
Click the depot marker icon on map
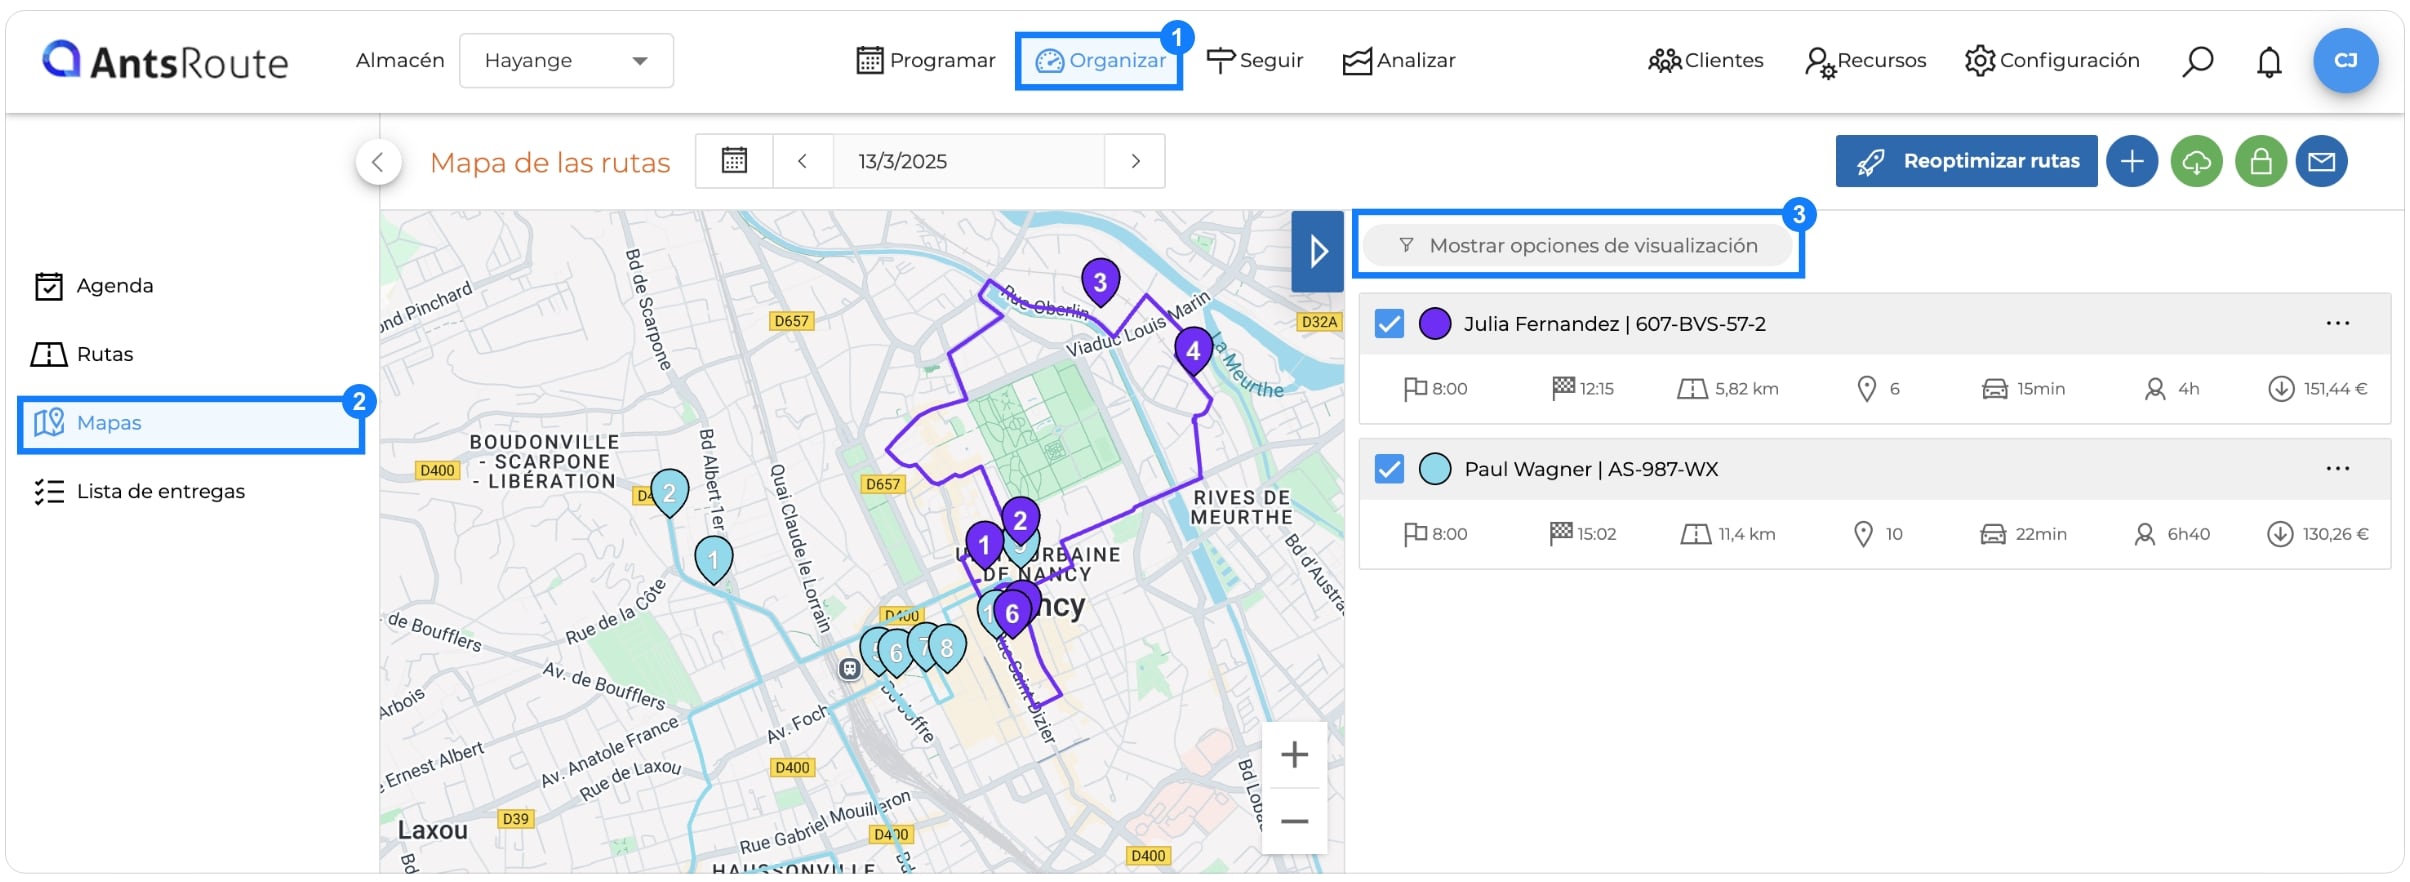849,669
